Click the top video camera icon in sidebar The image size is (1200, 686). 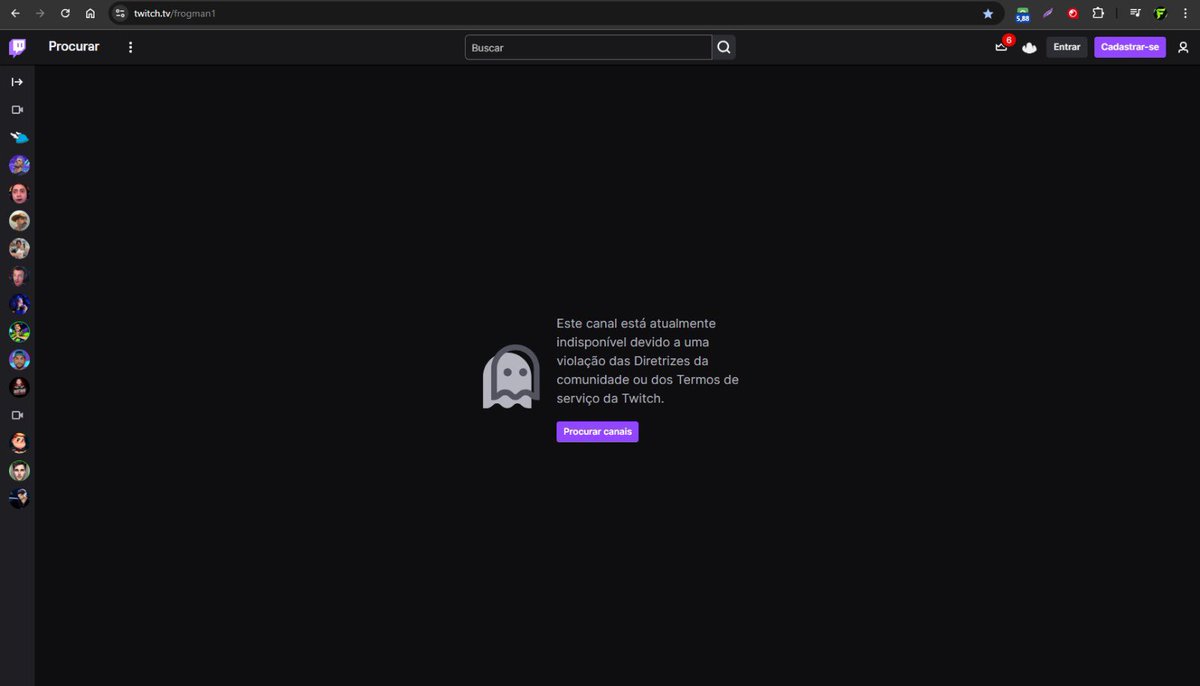coord(17,110)
